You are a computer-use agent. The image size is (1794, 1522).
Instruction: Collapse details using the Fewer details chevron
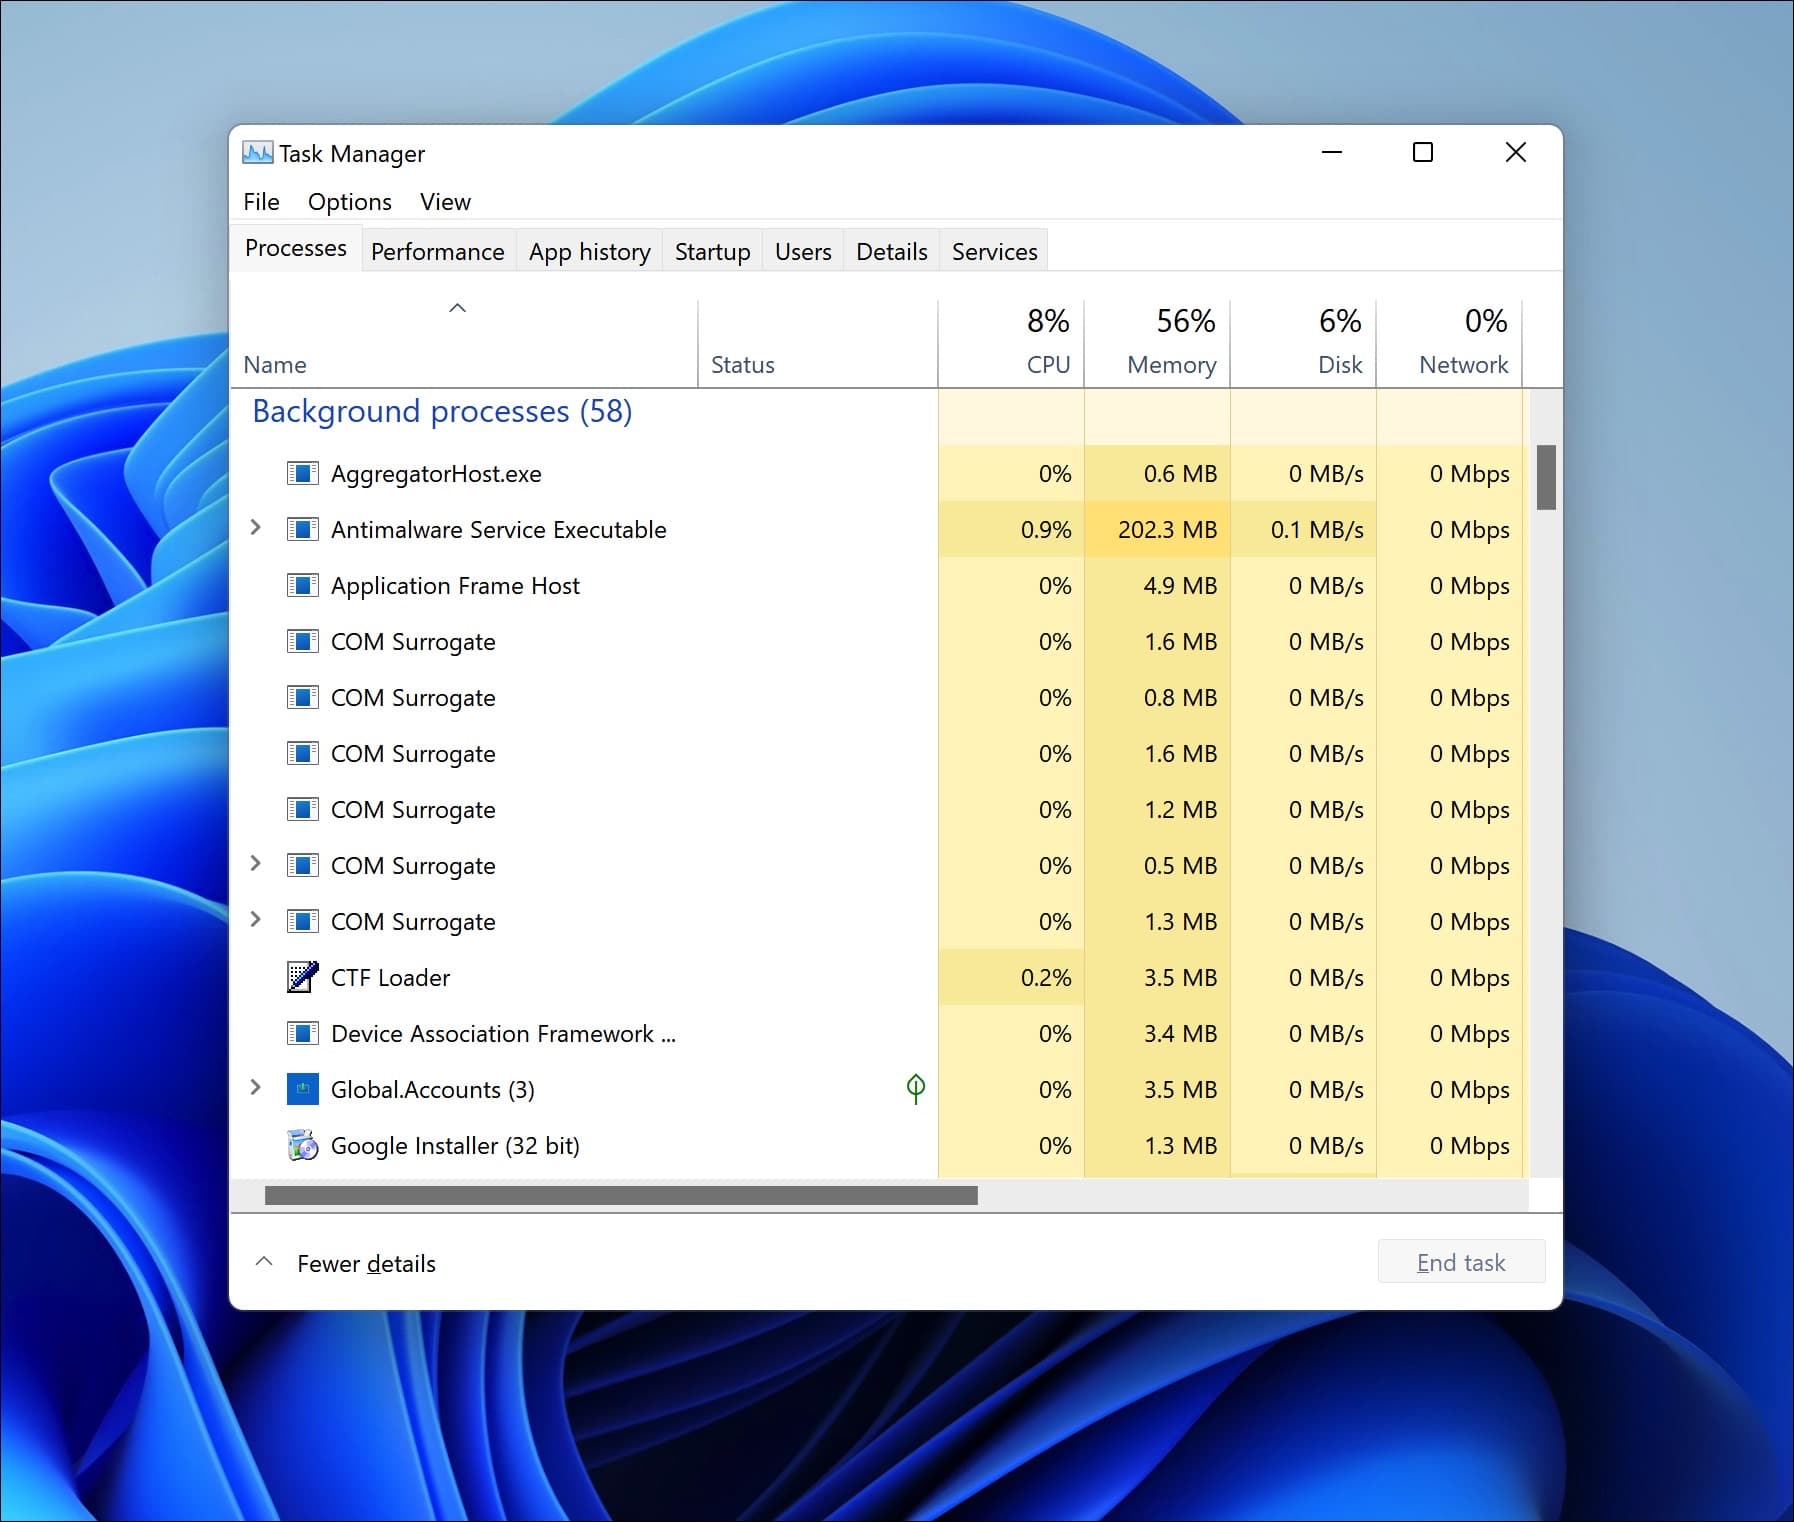(x=264, y=1262)
